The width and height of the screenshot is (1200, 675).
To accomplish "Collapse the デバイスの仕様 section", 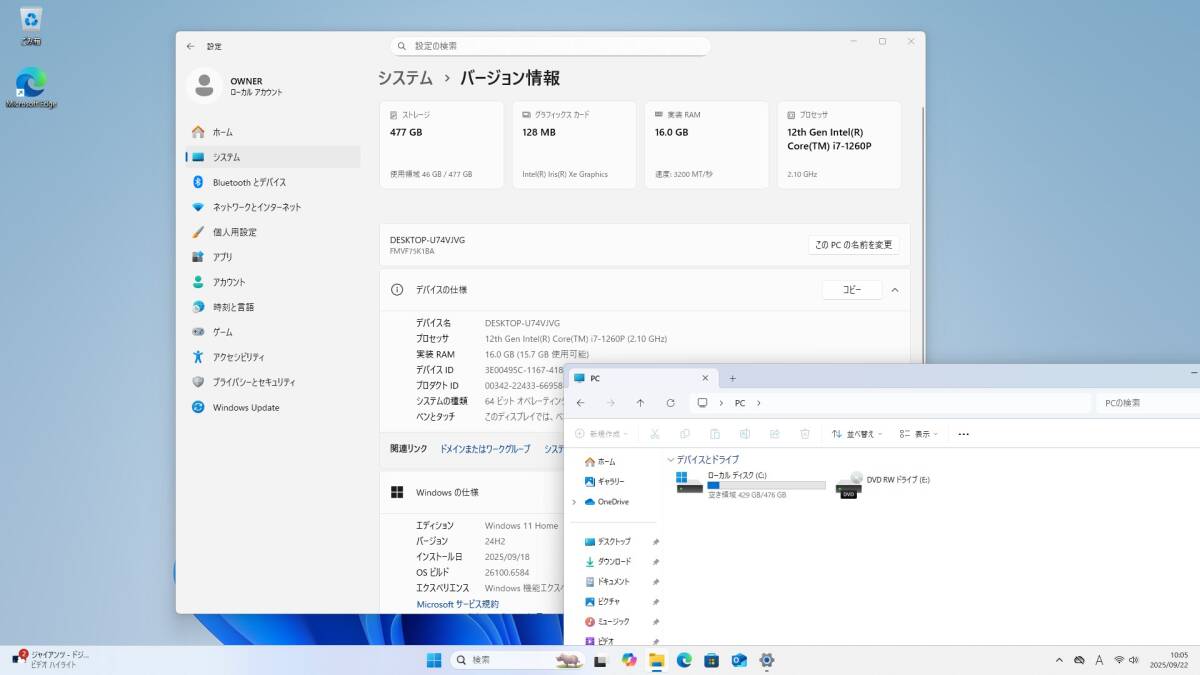I will (x=895, y=289).
